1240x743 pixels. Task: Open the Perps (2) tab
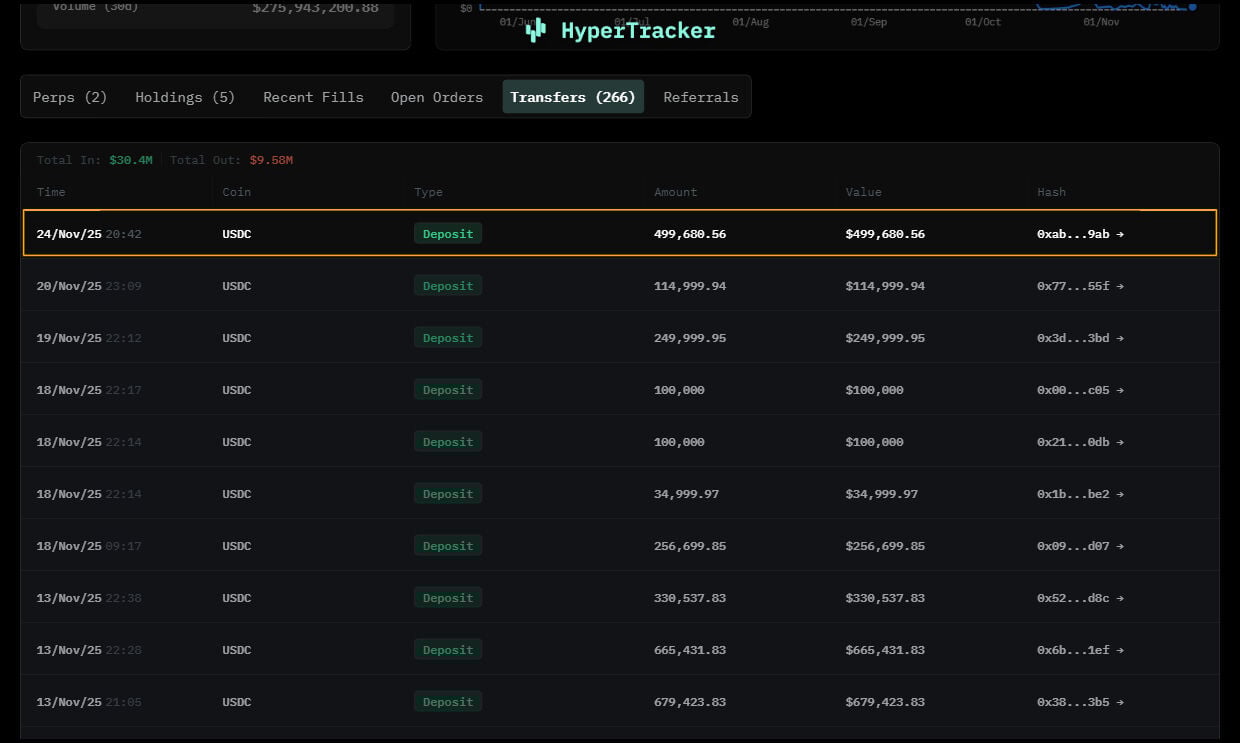[x=69, y=96]
